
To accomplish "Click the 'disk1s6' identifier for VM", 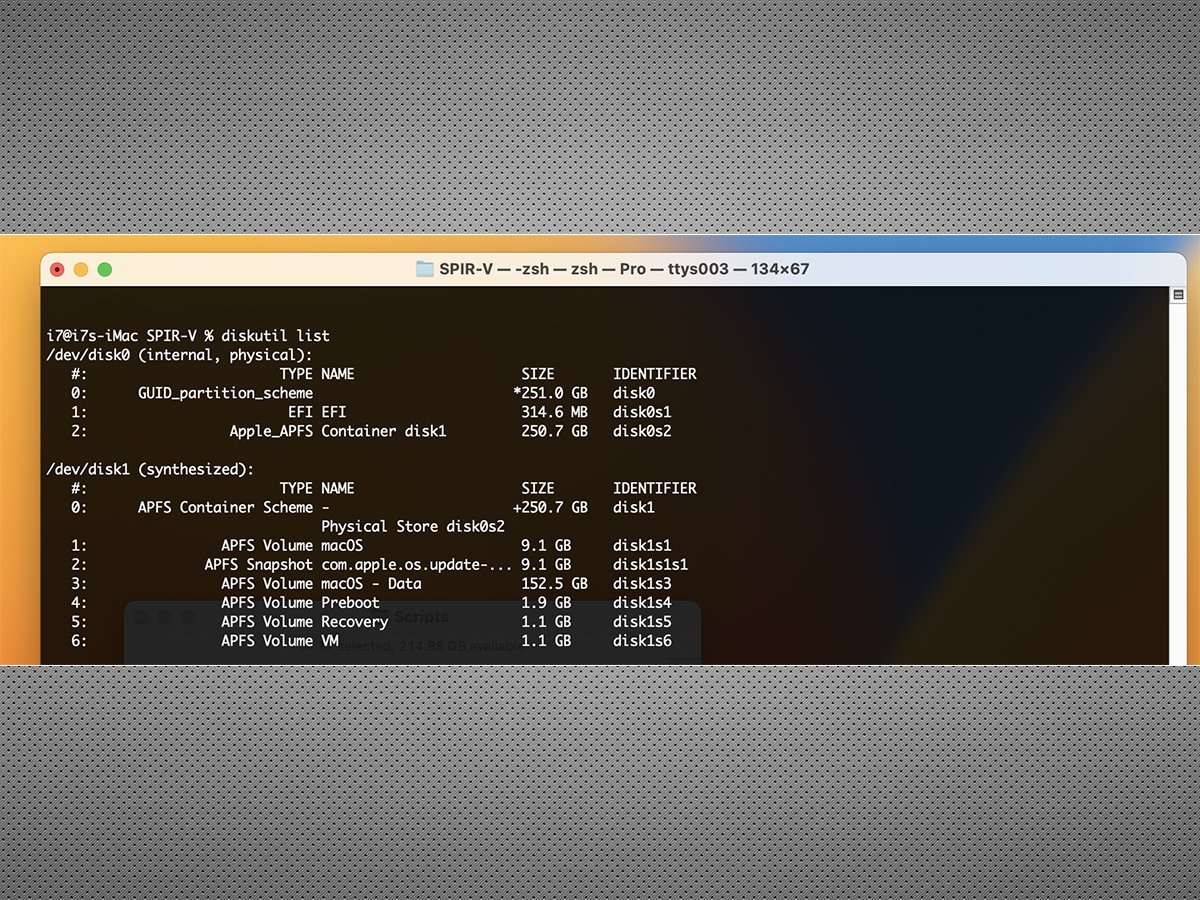I will coord(642,640).
